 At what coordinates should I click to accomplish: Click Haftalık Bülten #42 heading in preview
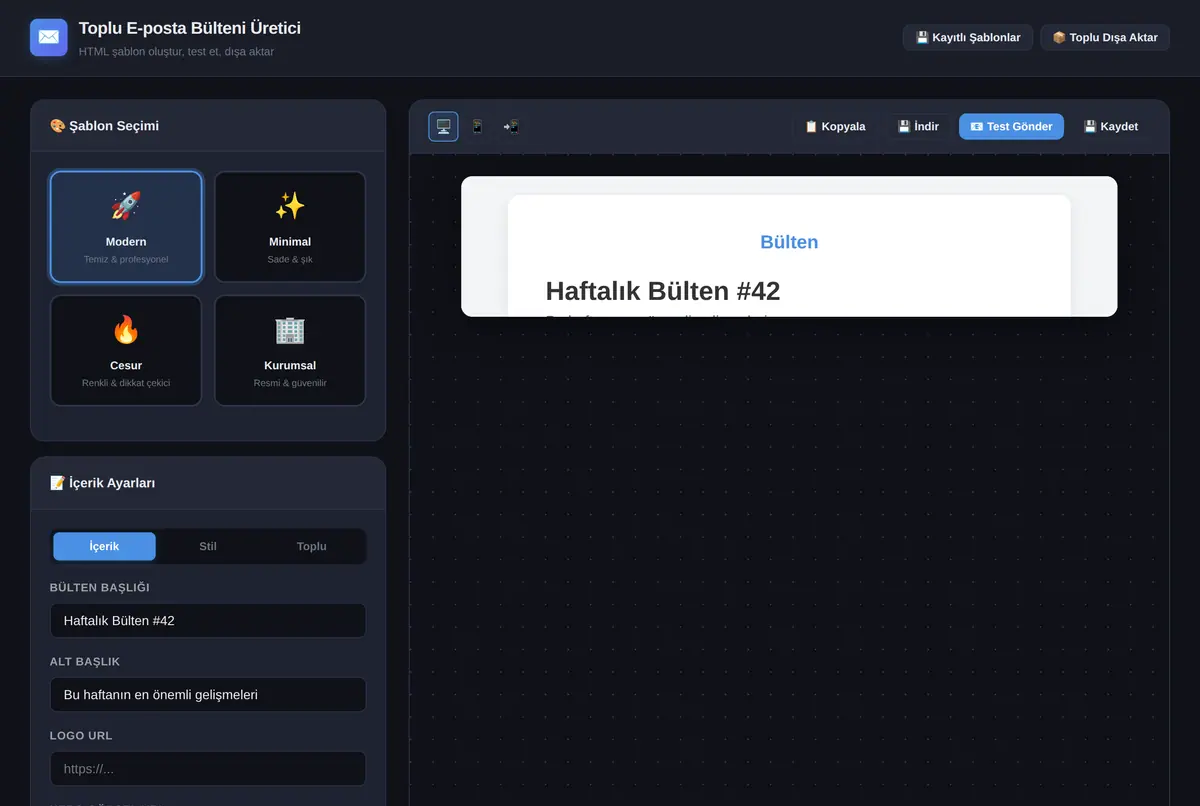[x=663, y=291]
